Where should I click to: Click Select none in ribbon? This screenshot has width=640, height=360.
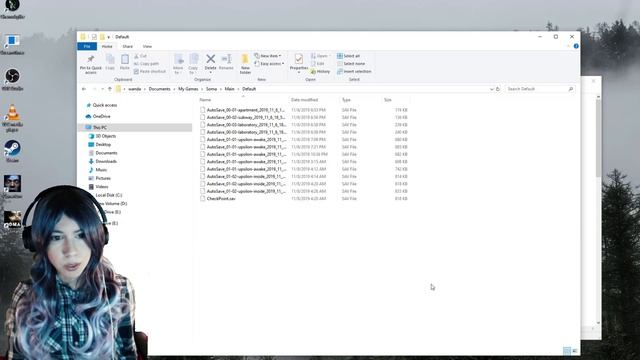pyautogui.click(x=351, y=64)
